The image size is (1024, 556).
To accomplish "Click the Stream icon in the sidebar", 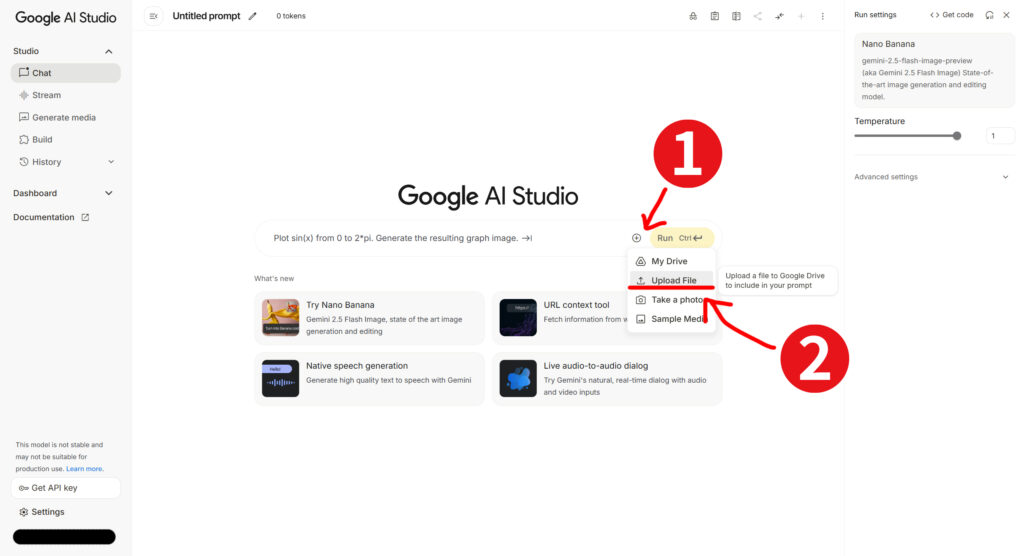I will (x=24, y=95).
